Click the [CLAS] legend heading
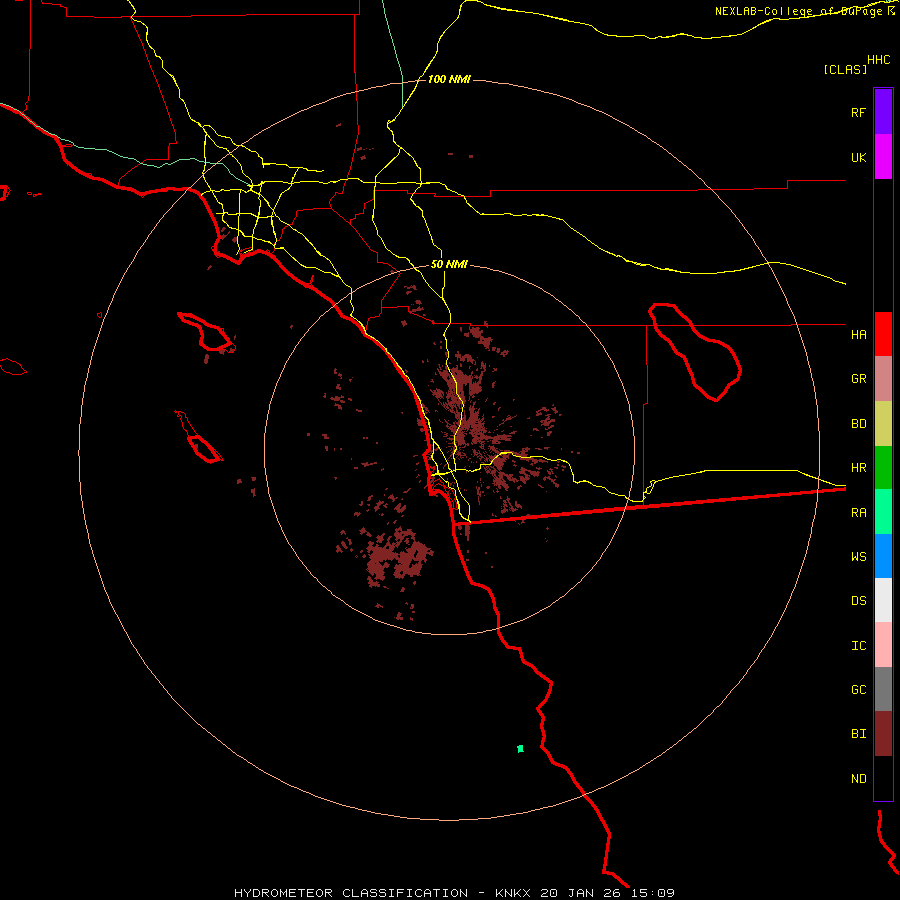The image size is (900, 900). click(x=845, y=69)
